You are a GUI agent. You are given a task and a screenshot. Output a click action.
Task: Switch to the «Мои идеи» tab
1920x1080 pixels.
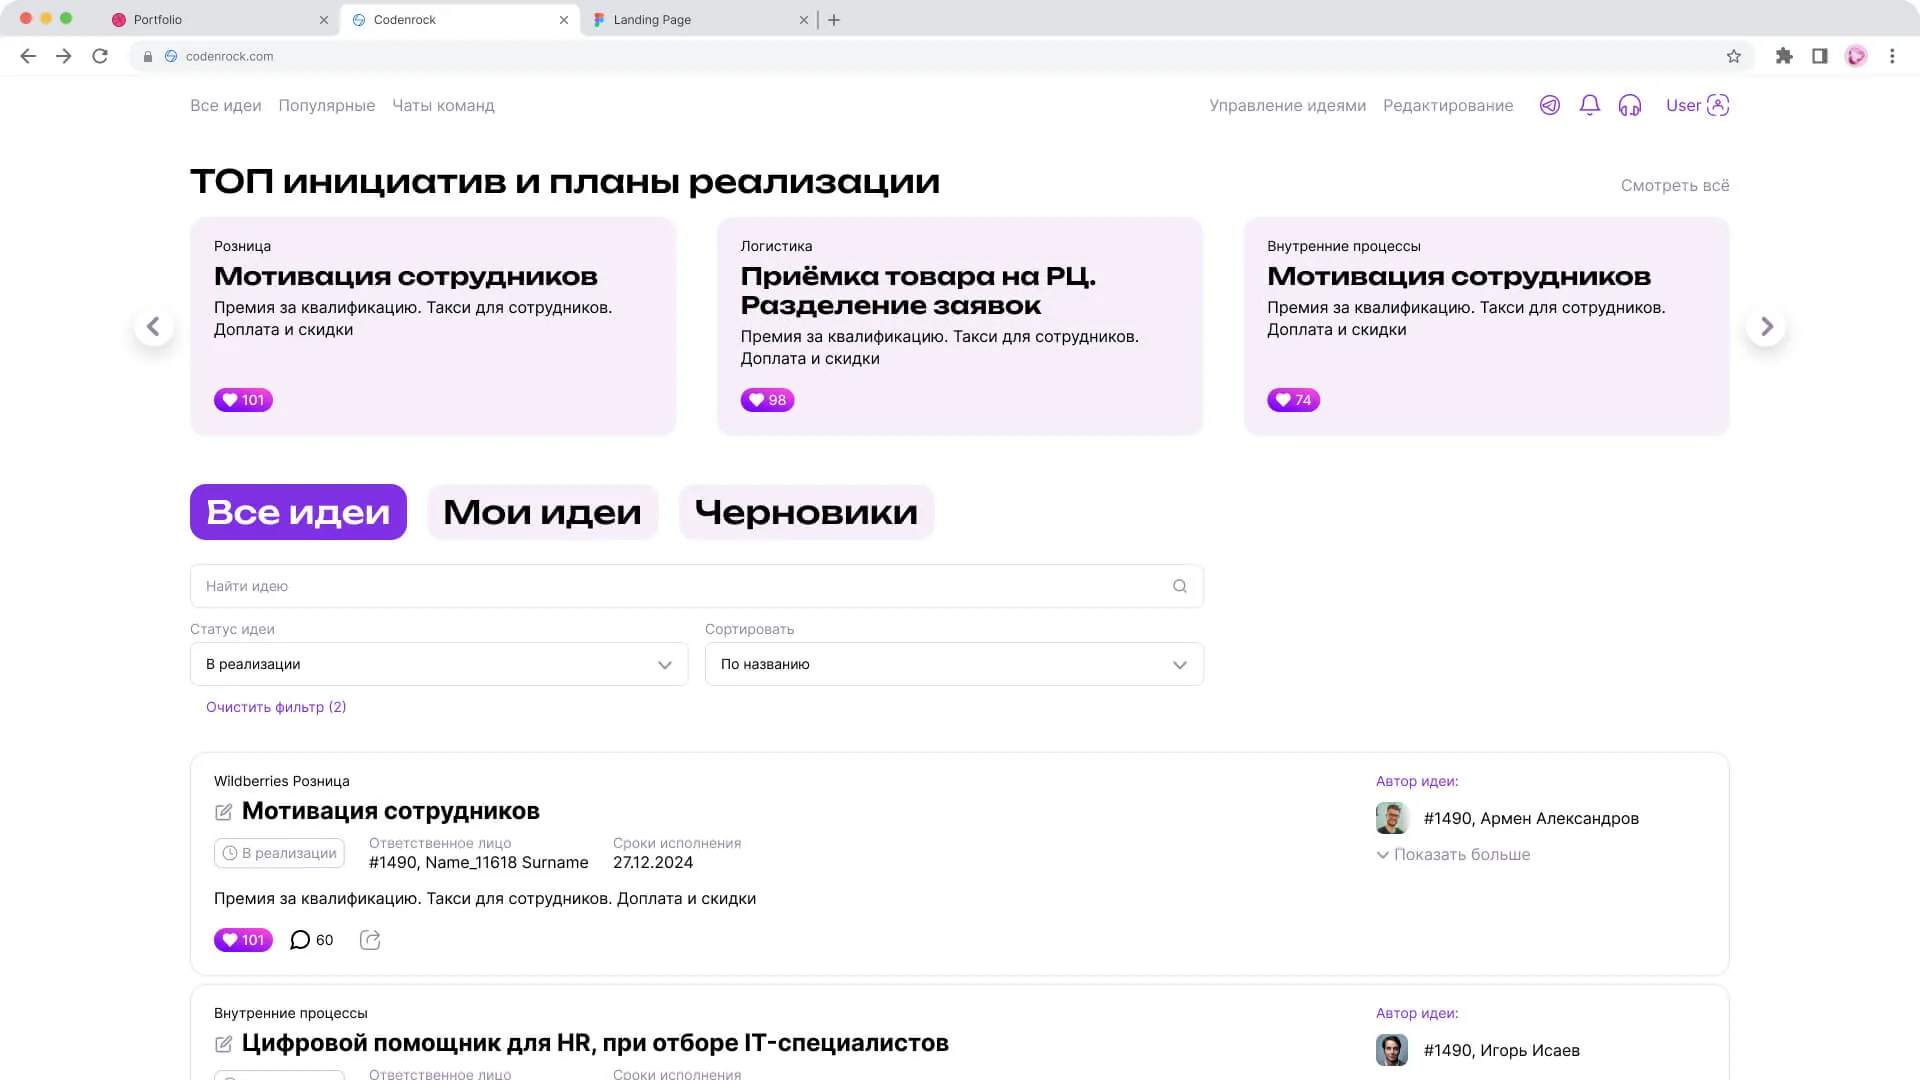pyautogui.click(x=542, y=512)
